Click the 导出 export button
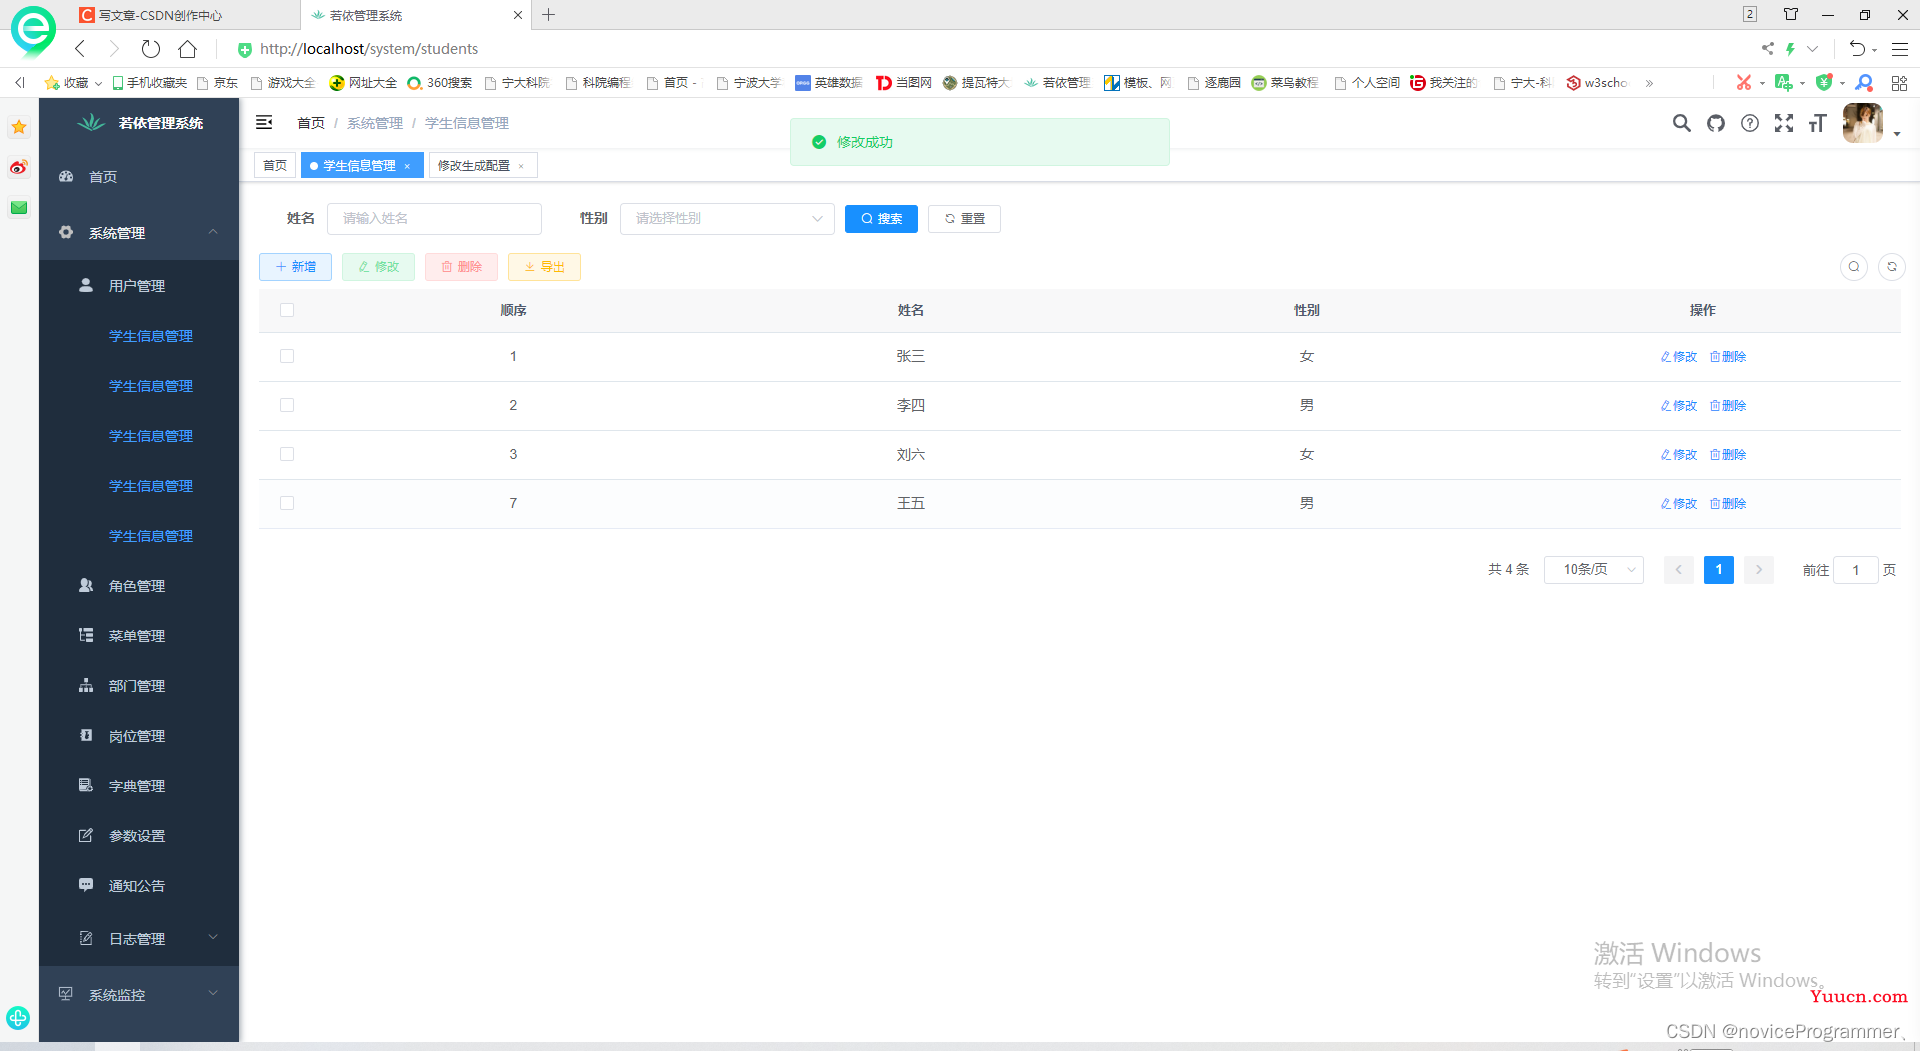This screenshot has height=1051, width=1920. (x=544, y=267)
